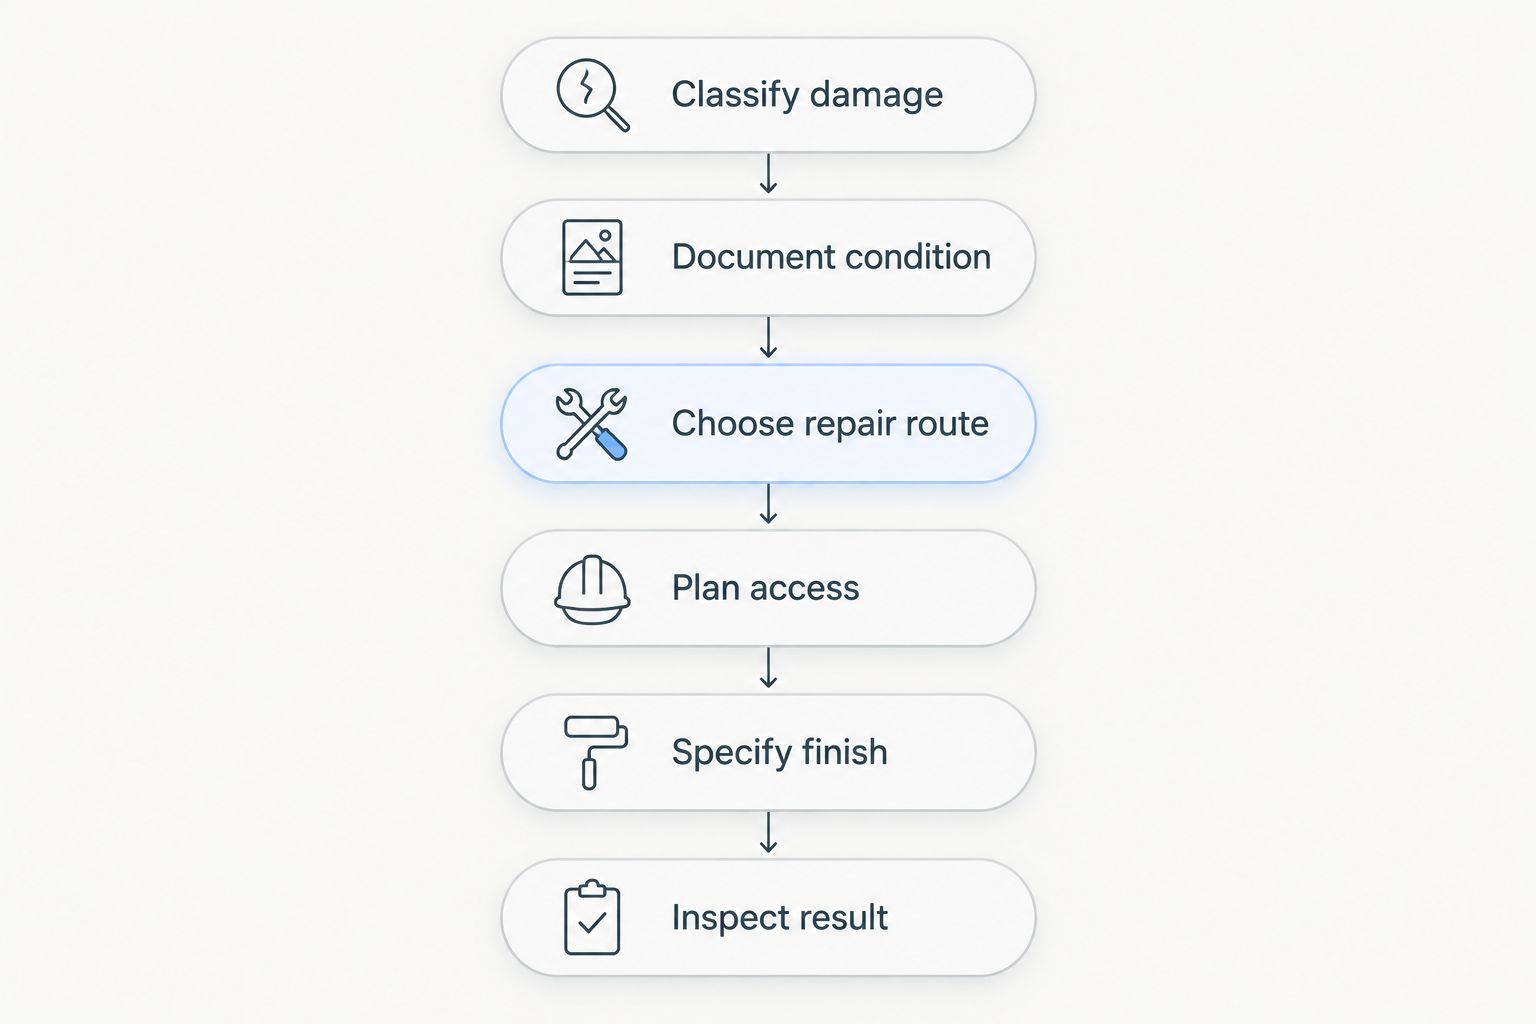Click arrow between Classify damage and Document condition
The height and width of the screenshot is (1024, 1536).
pyautogui.click(x=768, y=174)
